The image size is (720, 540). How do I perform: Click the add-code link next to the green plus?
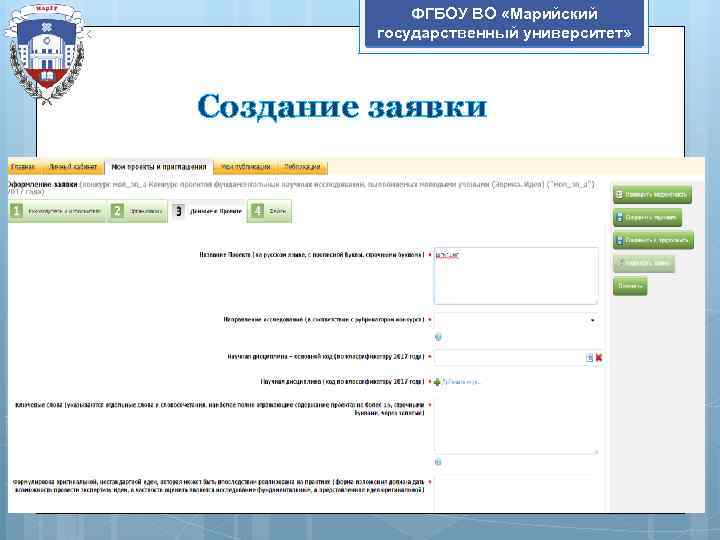click(461, 382)
